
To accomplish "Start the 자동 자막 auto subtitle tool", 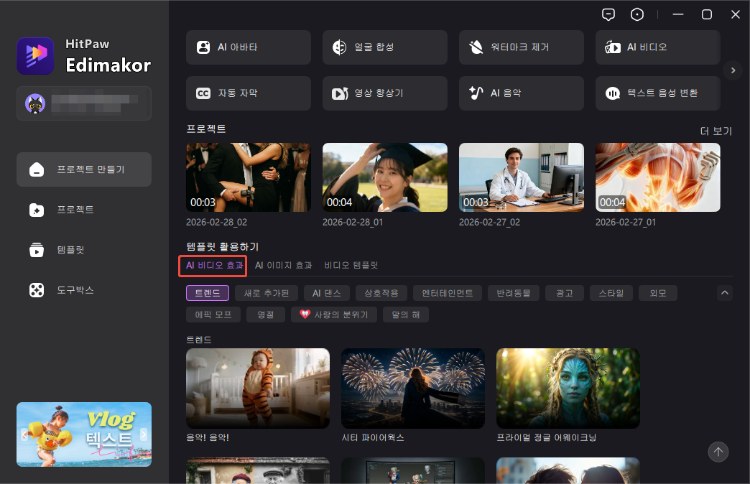I will [x=248, y=93].
